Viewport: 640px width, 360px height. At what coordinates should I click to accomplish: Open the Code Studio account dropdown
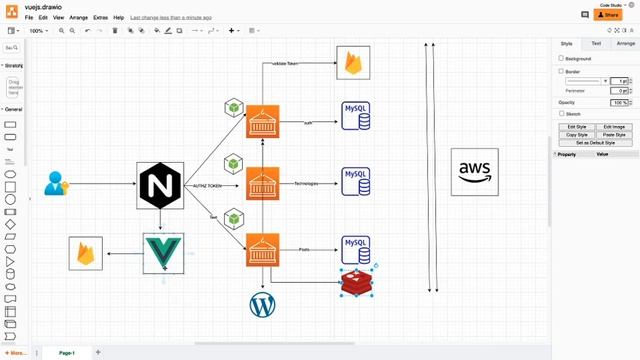pyautogui.click(x=613, y=5)
